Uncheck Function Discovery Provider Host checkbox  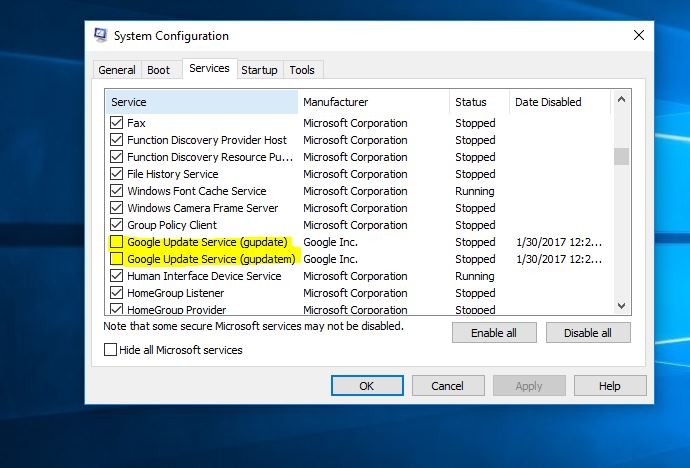(x=116, y=140)
